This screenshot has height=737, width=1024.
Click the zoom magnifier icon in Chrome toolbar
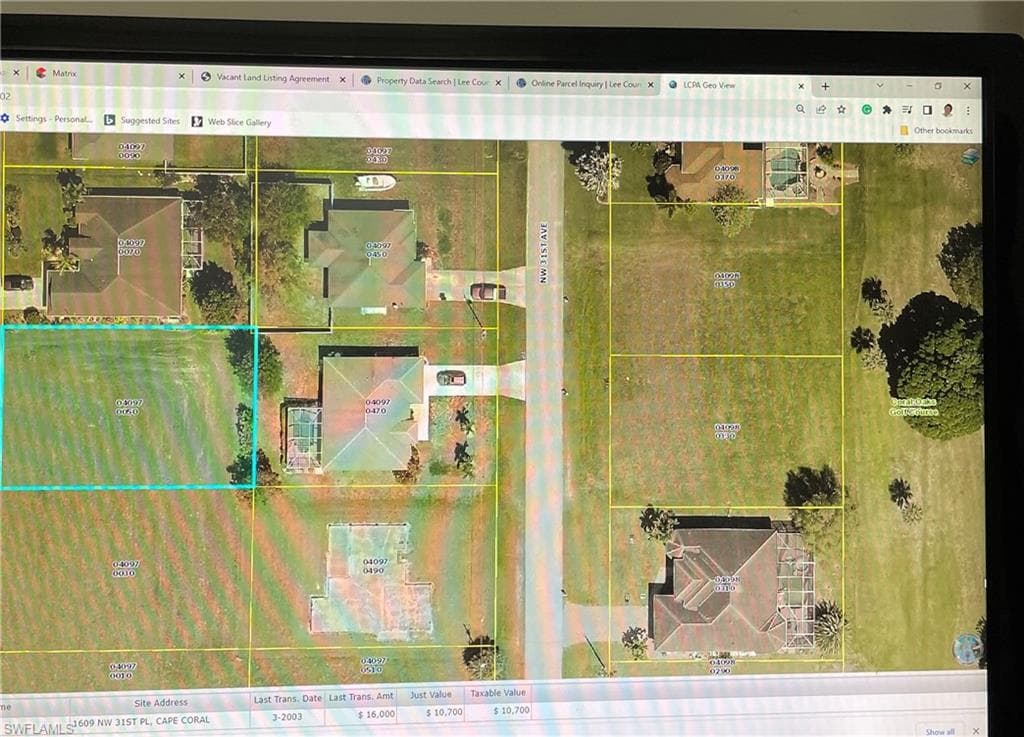click(800, 109)
